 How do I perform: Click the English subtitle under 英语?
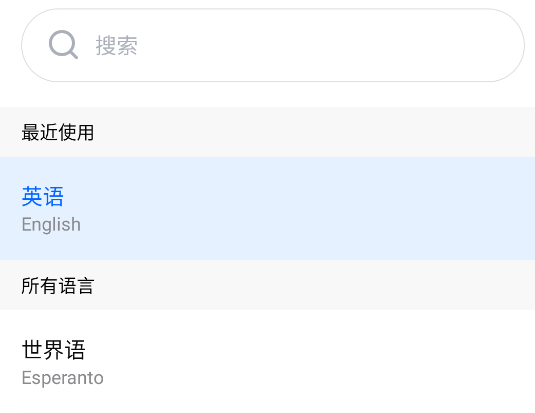[x=51, y=225]
